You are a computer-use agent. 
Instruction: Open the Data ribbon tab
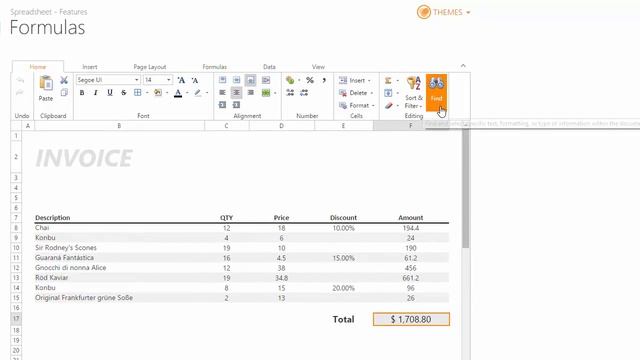269,67
